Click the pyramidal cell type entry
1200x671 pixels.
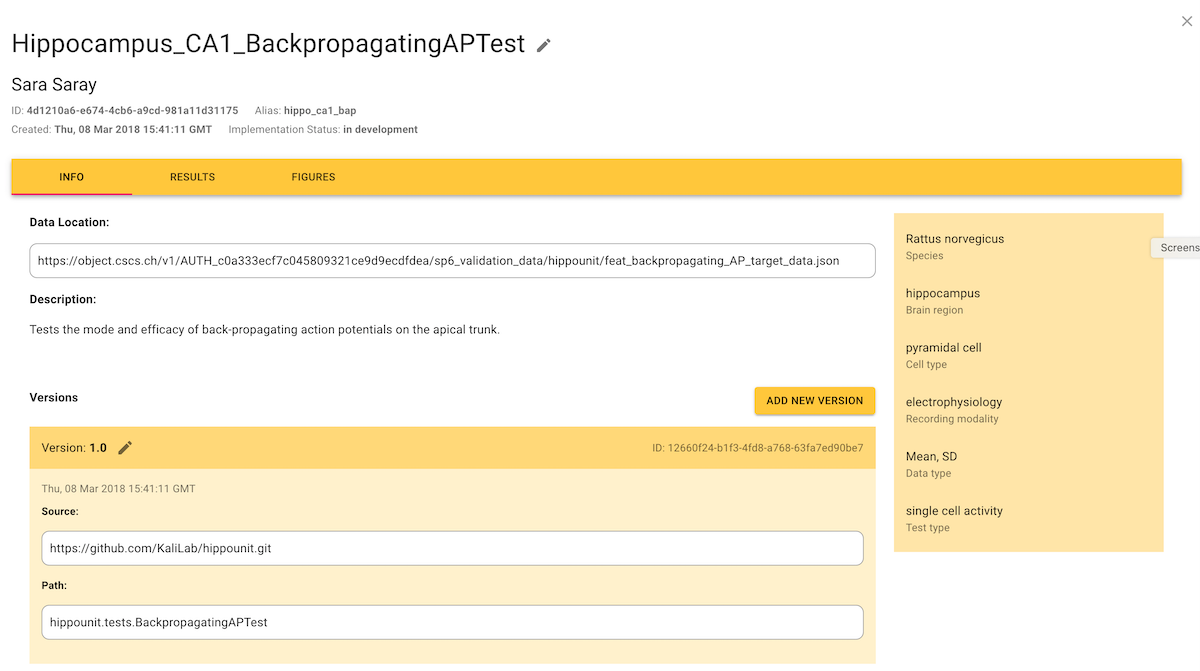pos(943,348)
